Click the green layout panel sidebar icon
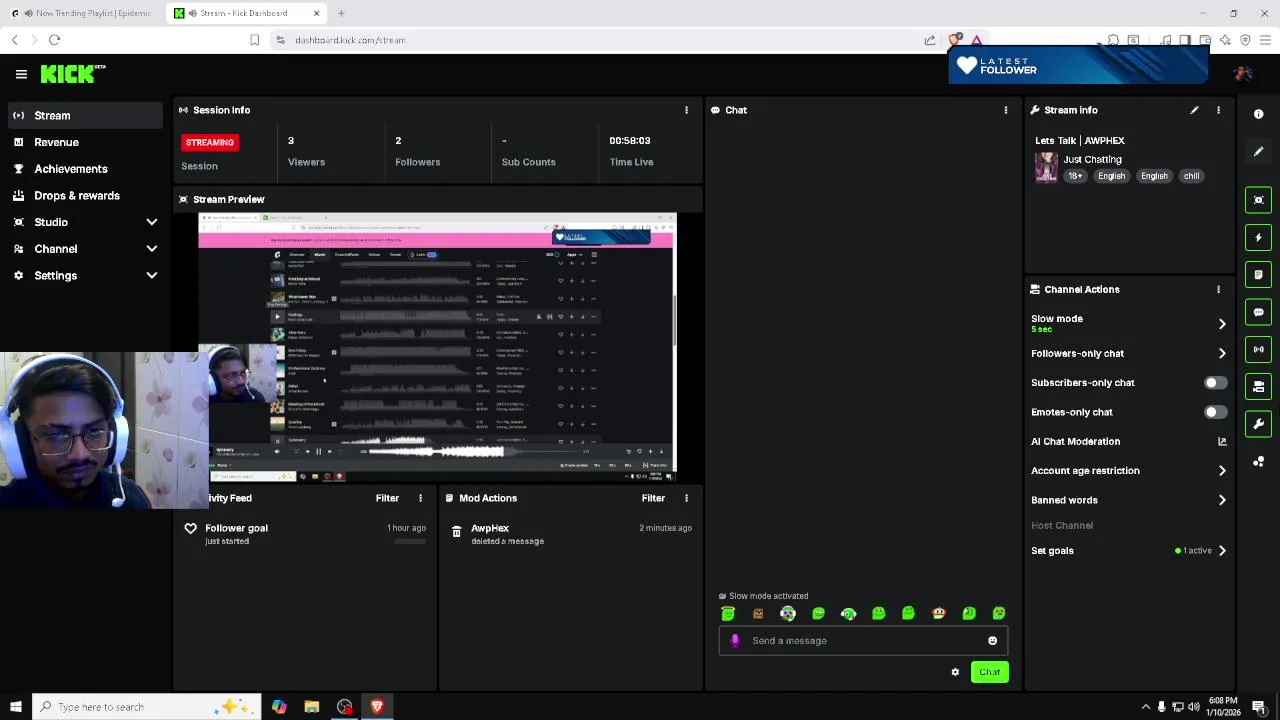Viewport: 1280px width, 720px height. tap(1259, 386)
